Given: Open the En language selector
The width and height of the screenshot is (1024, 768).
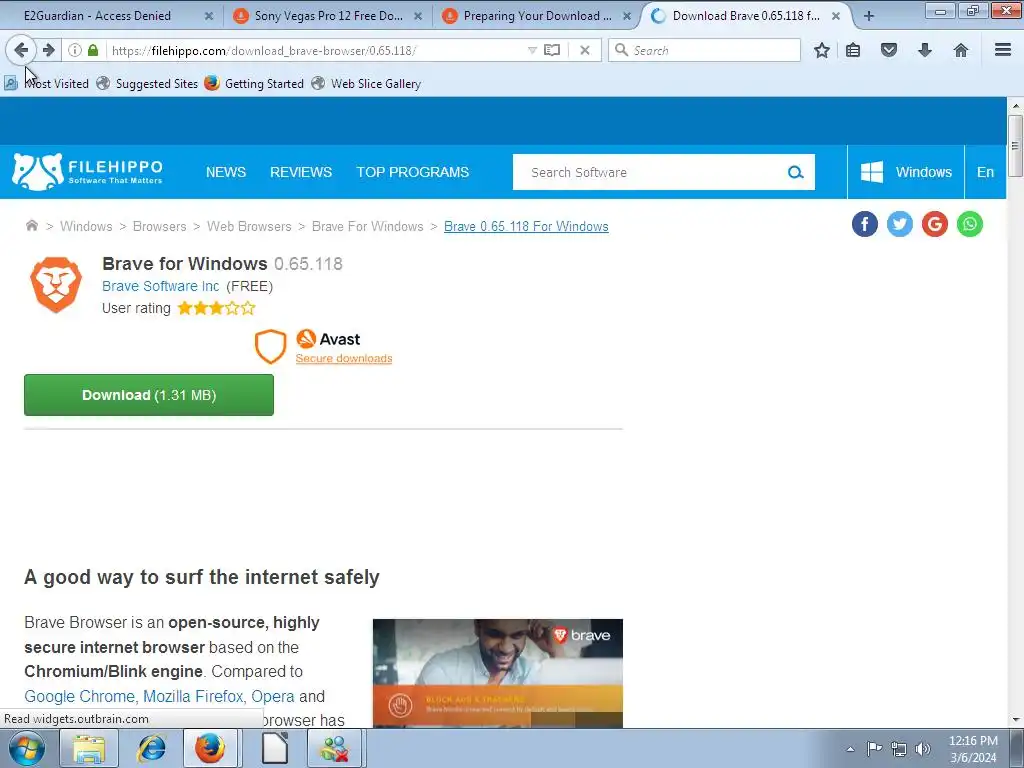Looking at the screenshot, I should pos(985,172).
